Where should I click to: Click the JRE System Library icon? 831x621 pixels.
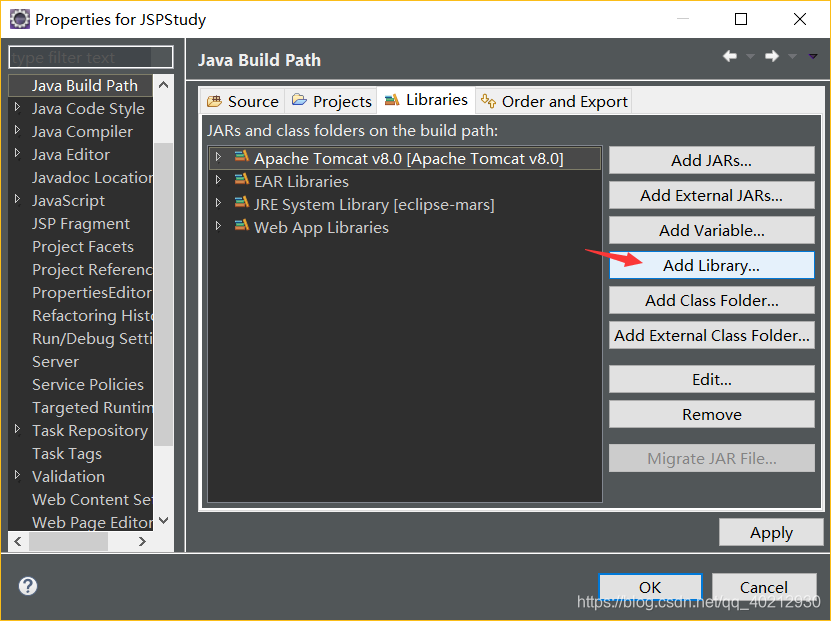pos(242,202)
